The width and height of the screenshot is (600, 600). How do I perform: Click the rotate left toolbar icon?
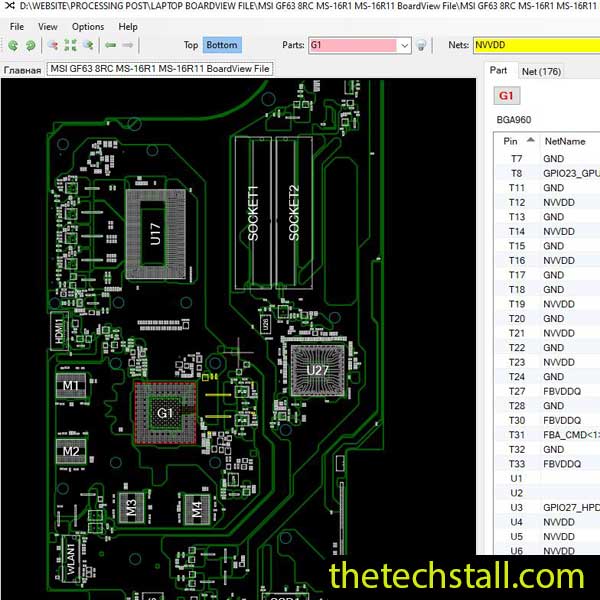pos(12,45)
